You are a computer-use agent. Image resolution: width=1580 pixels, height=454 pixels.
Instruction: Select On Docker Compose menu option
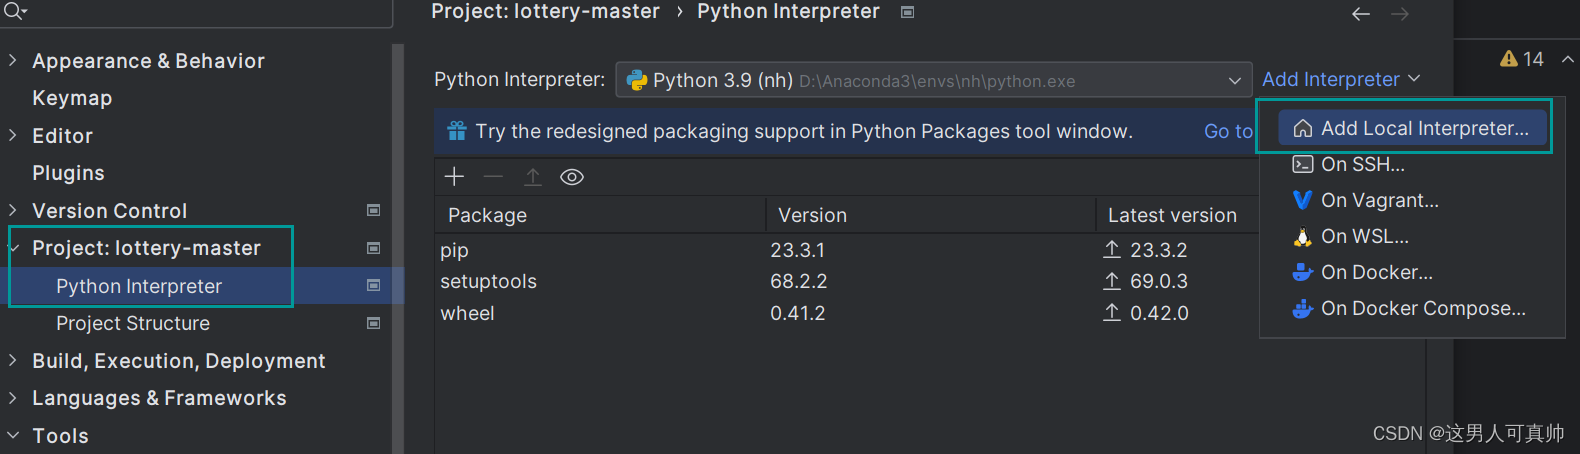click(1422, 309)
